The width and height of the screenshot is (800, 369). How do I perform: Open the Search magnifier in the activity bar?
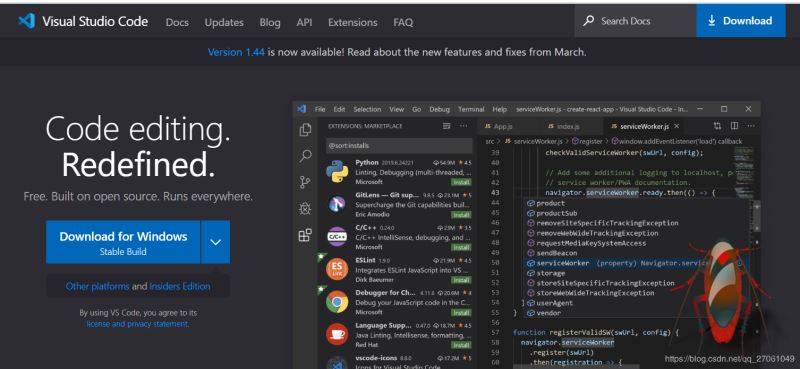305,156
